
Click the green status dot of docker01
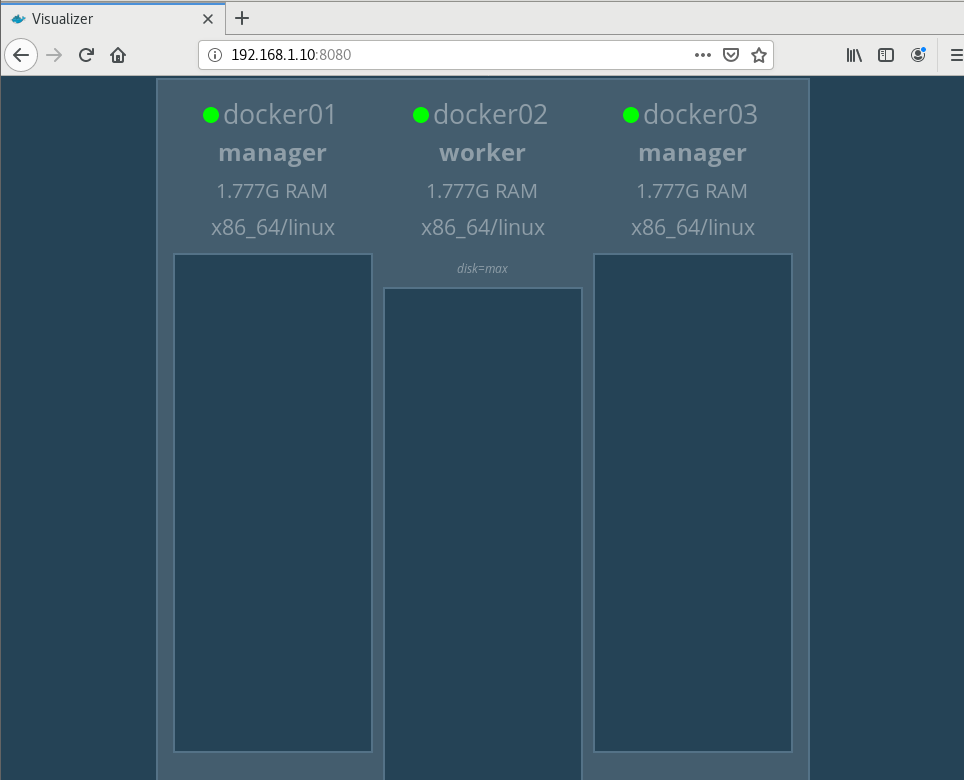[211, 115]
